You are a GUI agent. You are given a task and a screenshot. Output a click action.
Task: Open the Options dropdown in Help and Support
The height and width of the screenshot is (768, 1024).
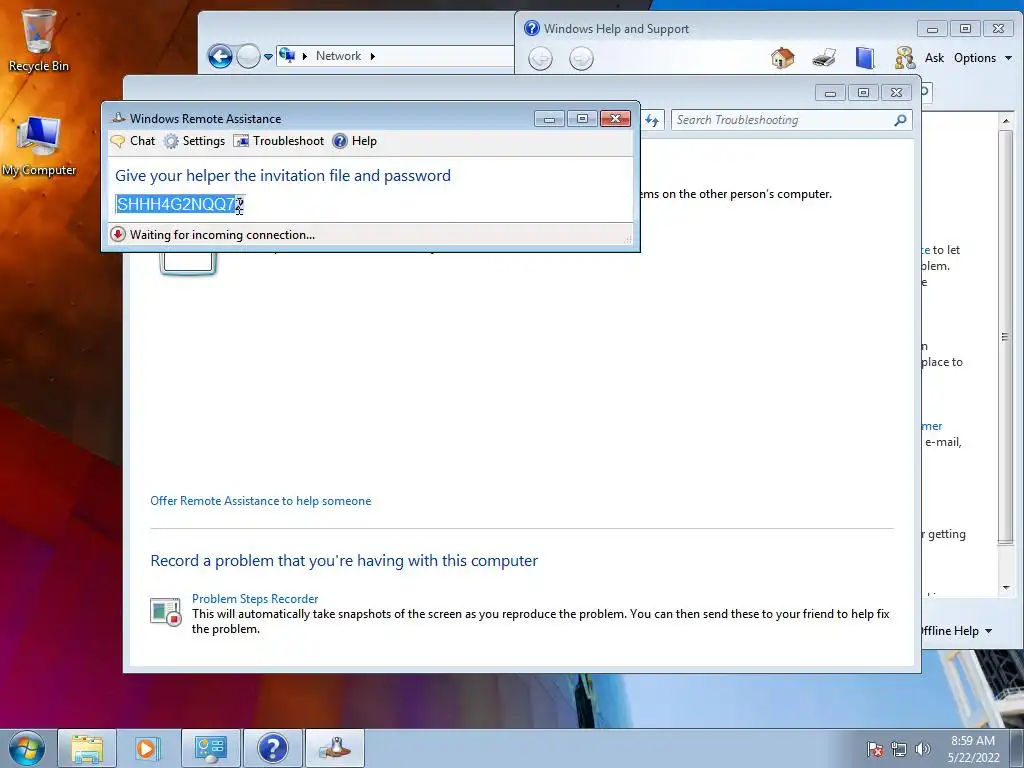(x=982, y=58)
